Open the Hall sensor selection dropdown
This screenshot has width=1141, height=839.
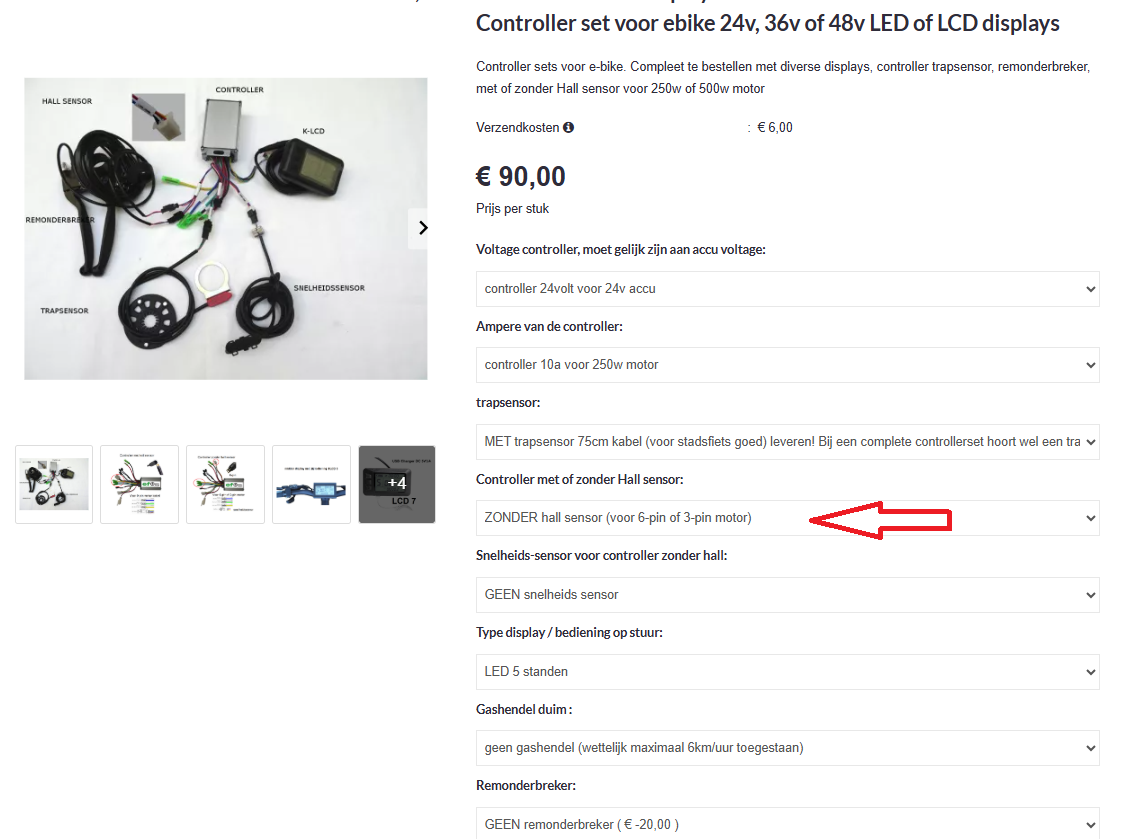(x=787, y=518)
